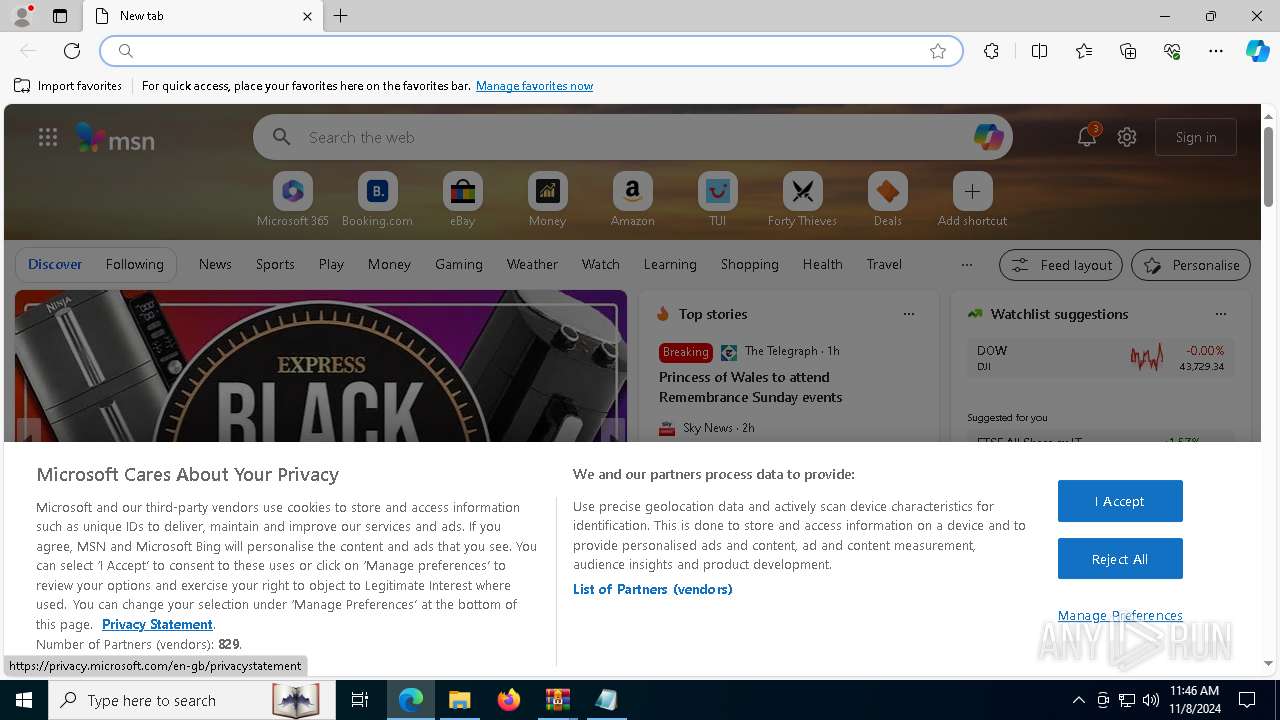
Task: Close the New tab tab
Action: [307, 16]
